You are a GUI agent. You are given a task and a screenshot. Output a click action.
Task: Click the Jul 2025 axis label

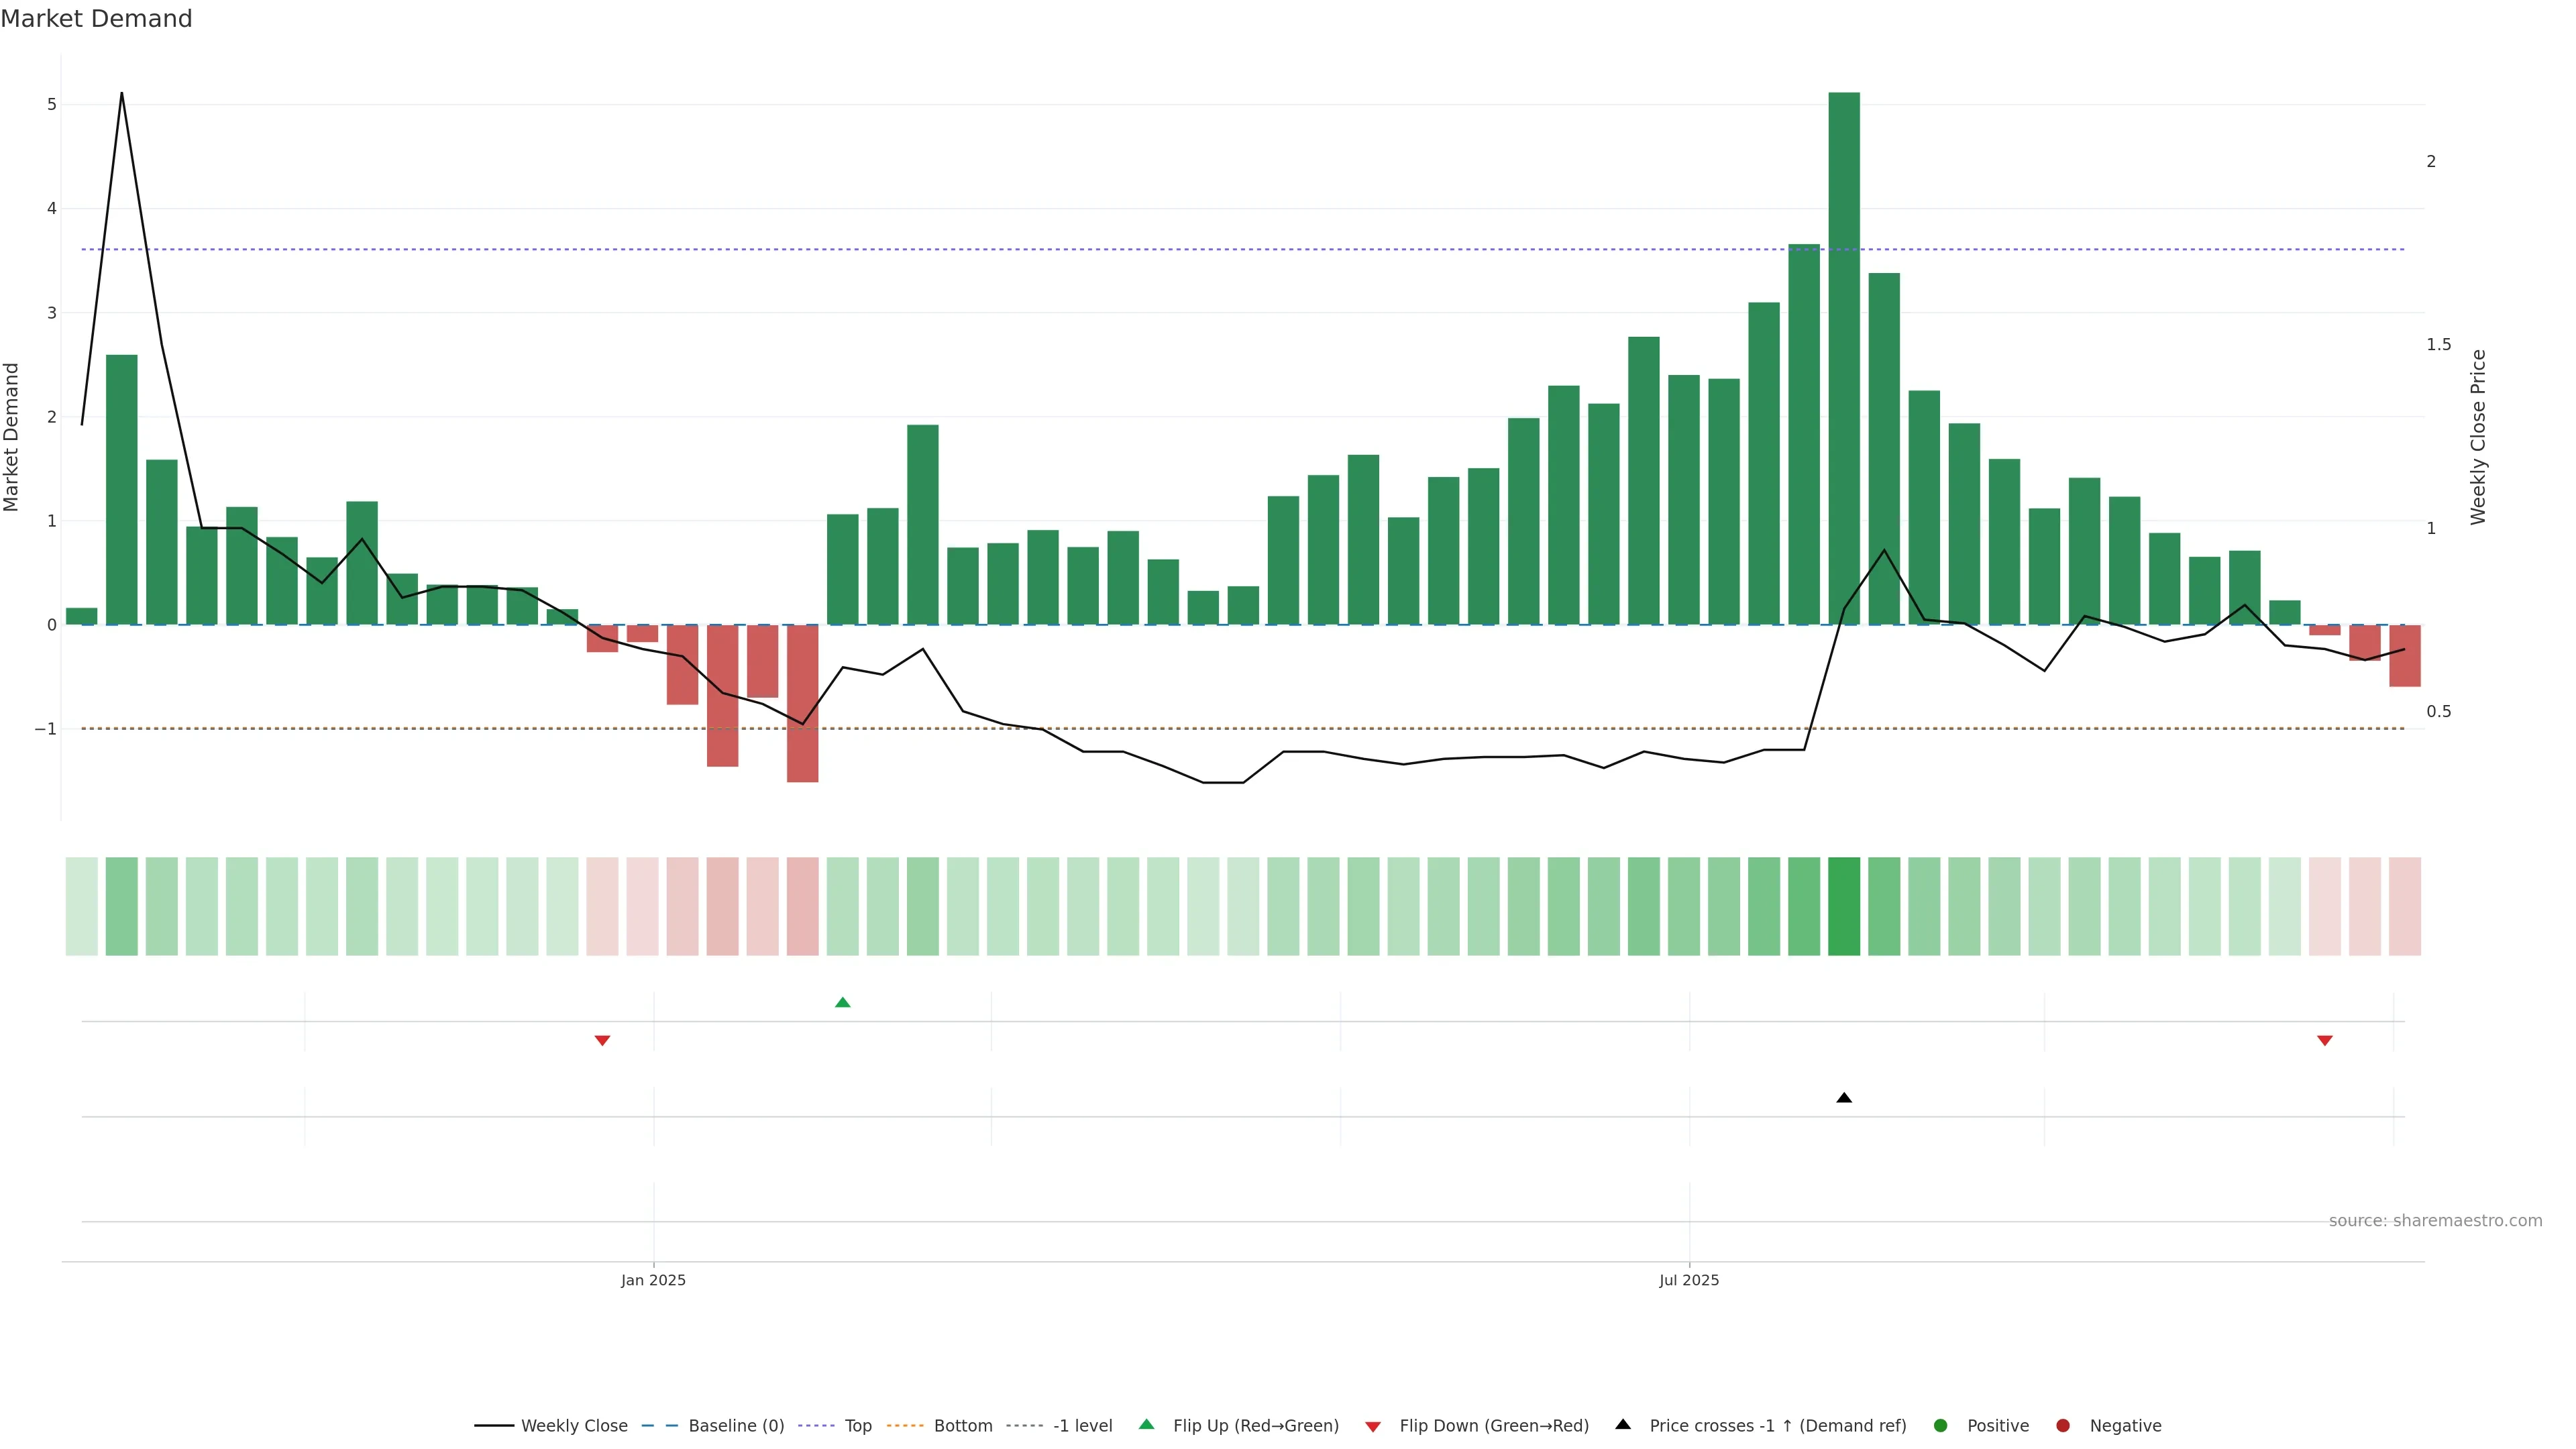[1689, 1280]
